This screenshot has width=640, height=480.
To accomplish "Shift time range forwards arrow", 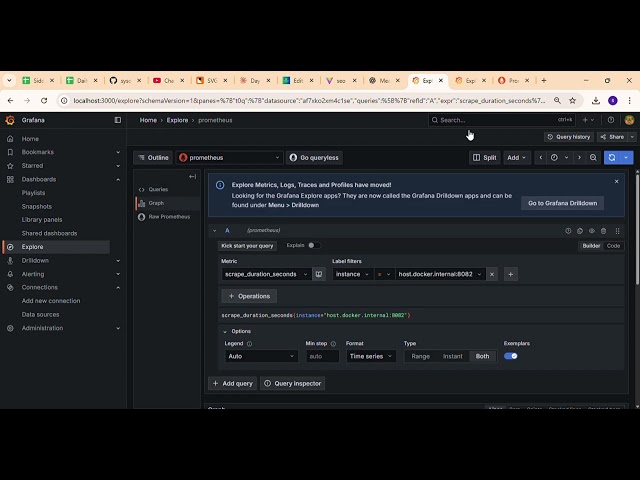I will coord(579,158).
